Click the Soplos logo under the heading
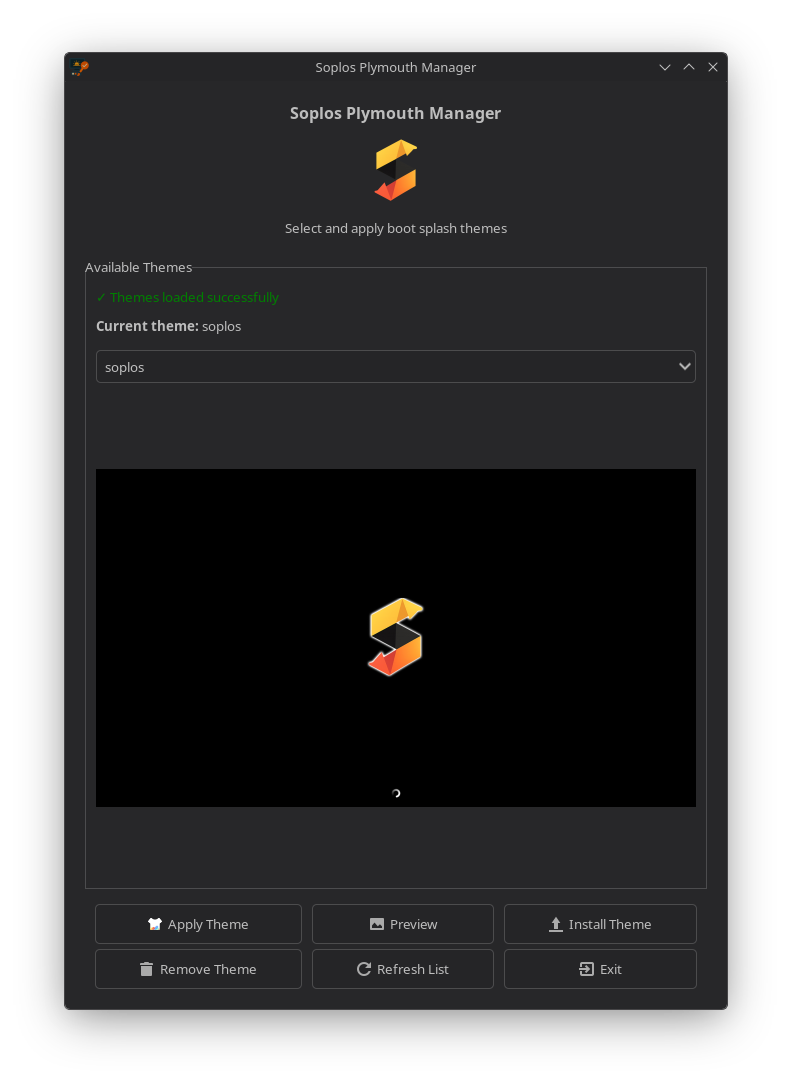The width and height of the screenshot is (792, 1086). coord(396,170)
